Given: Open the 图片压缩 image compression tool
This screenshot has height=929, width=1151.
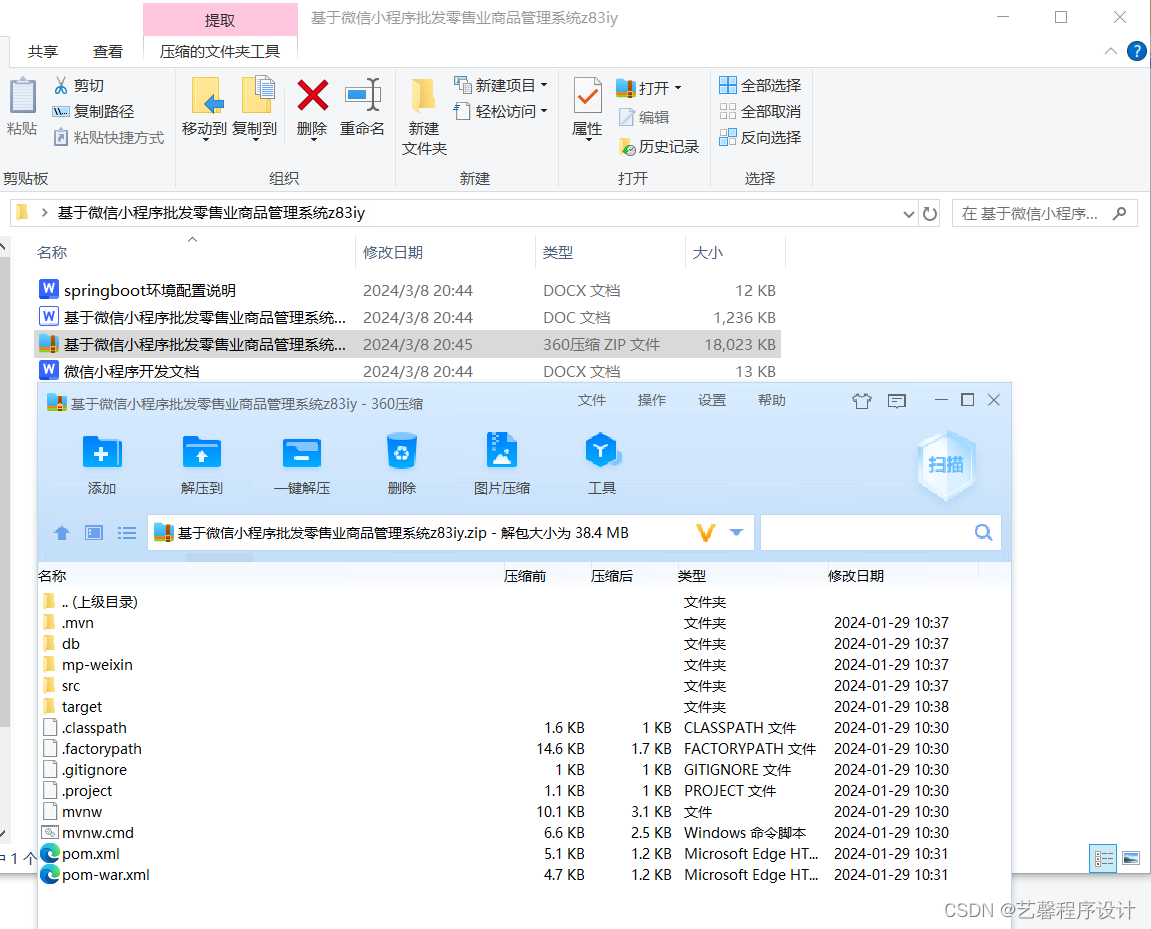Looking at the screenshot, I should [501, 463].
